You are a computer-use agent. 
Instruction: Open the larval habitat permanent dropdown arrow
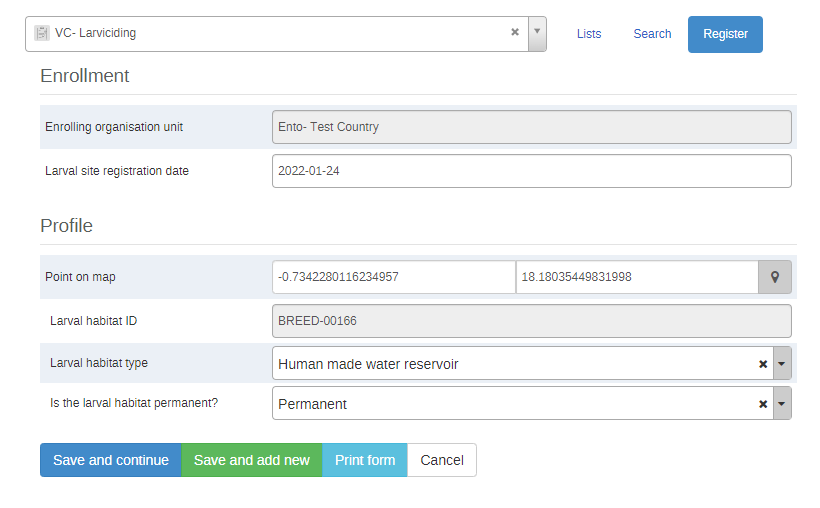click(782, 403)
